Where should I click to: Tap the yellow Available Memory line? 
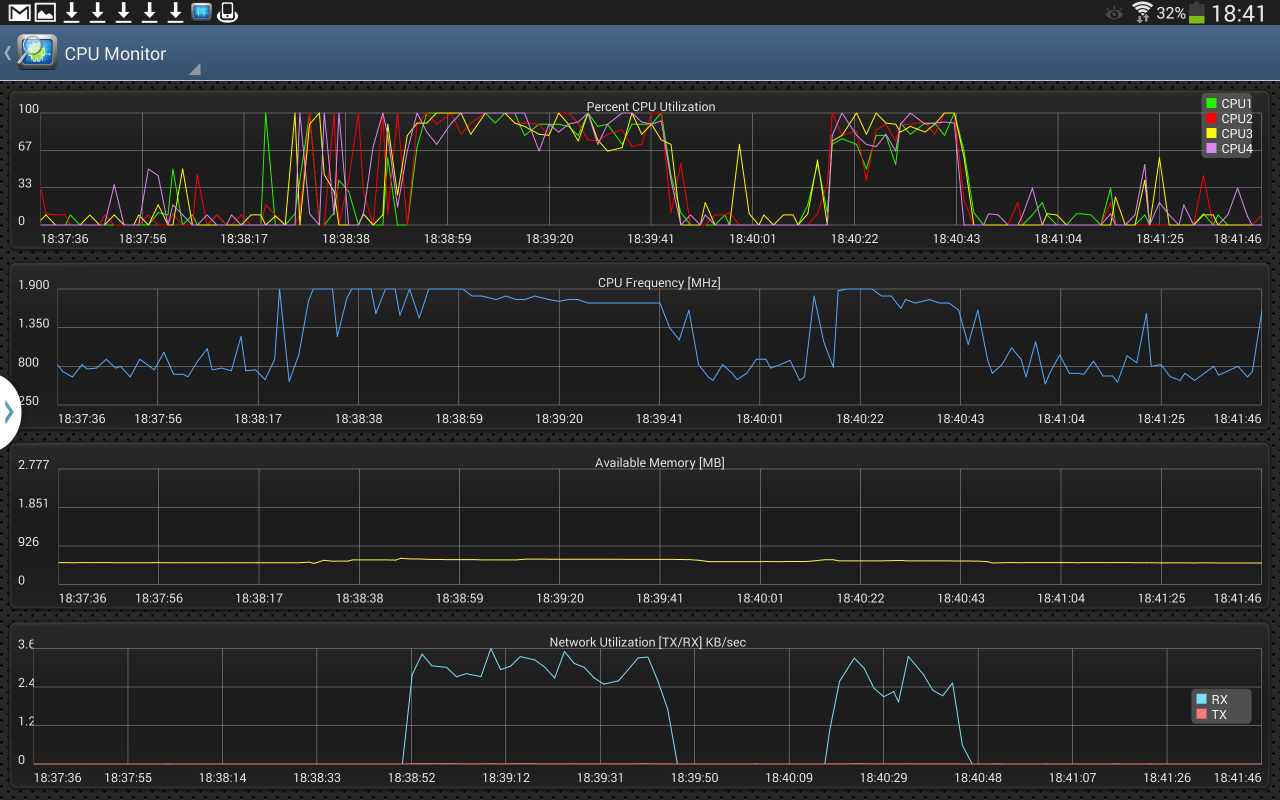tap(660, 561)
